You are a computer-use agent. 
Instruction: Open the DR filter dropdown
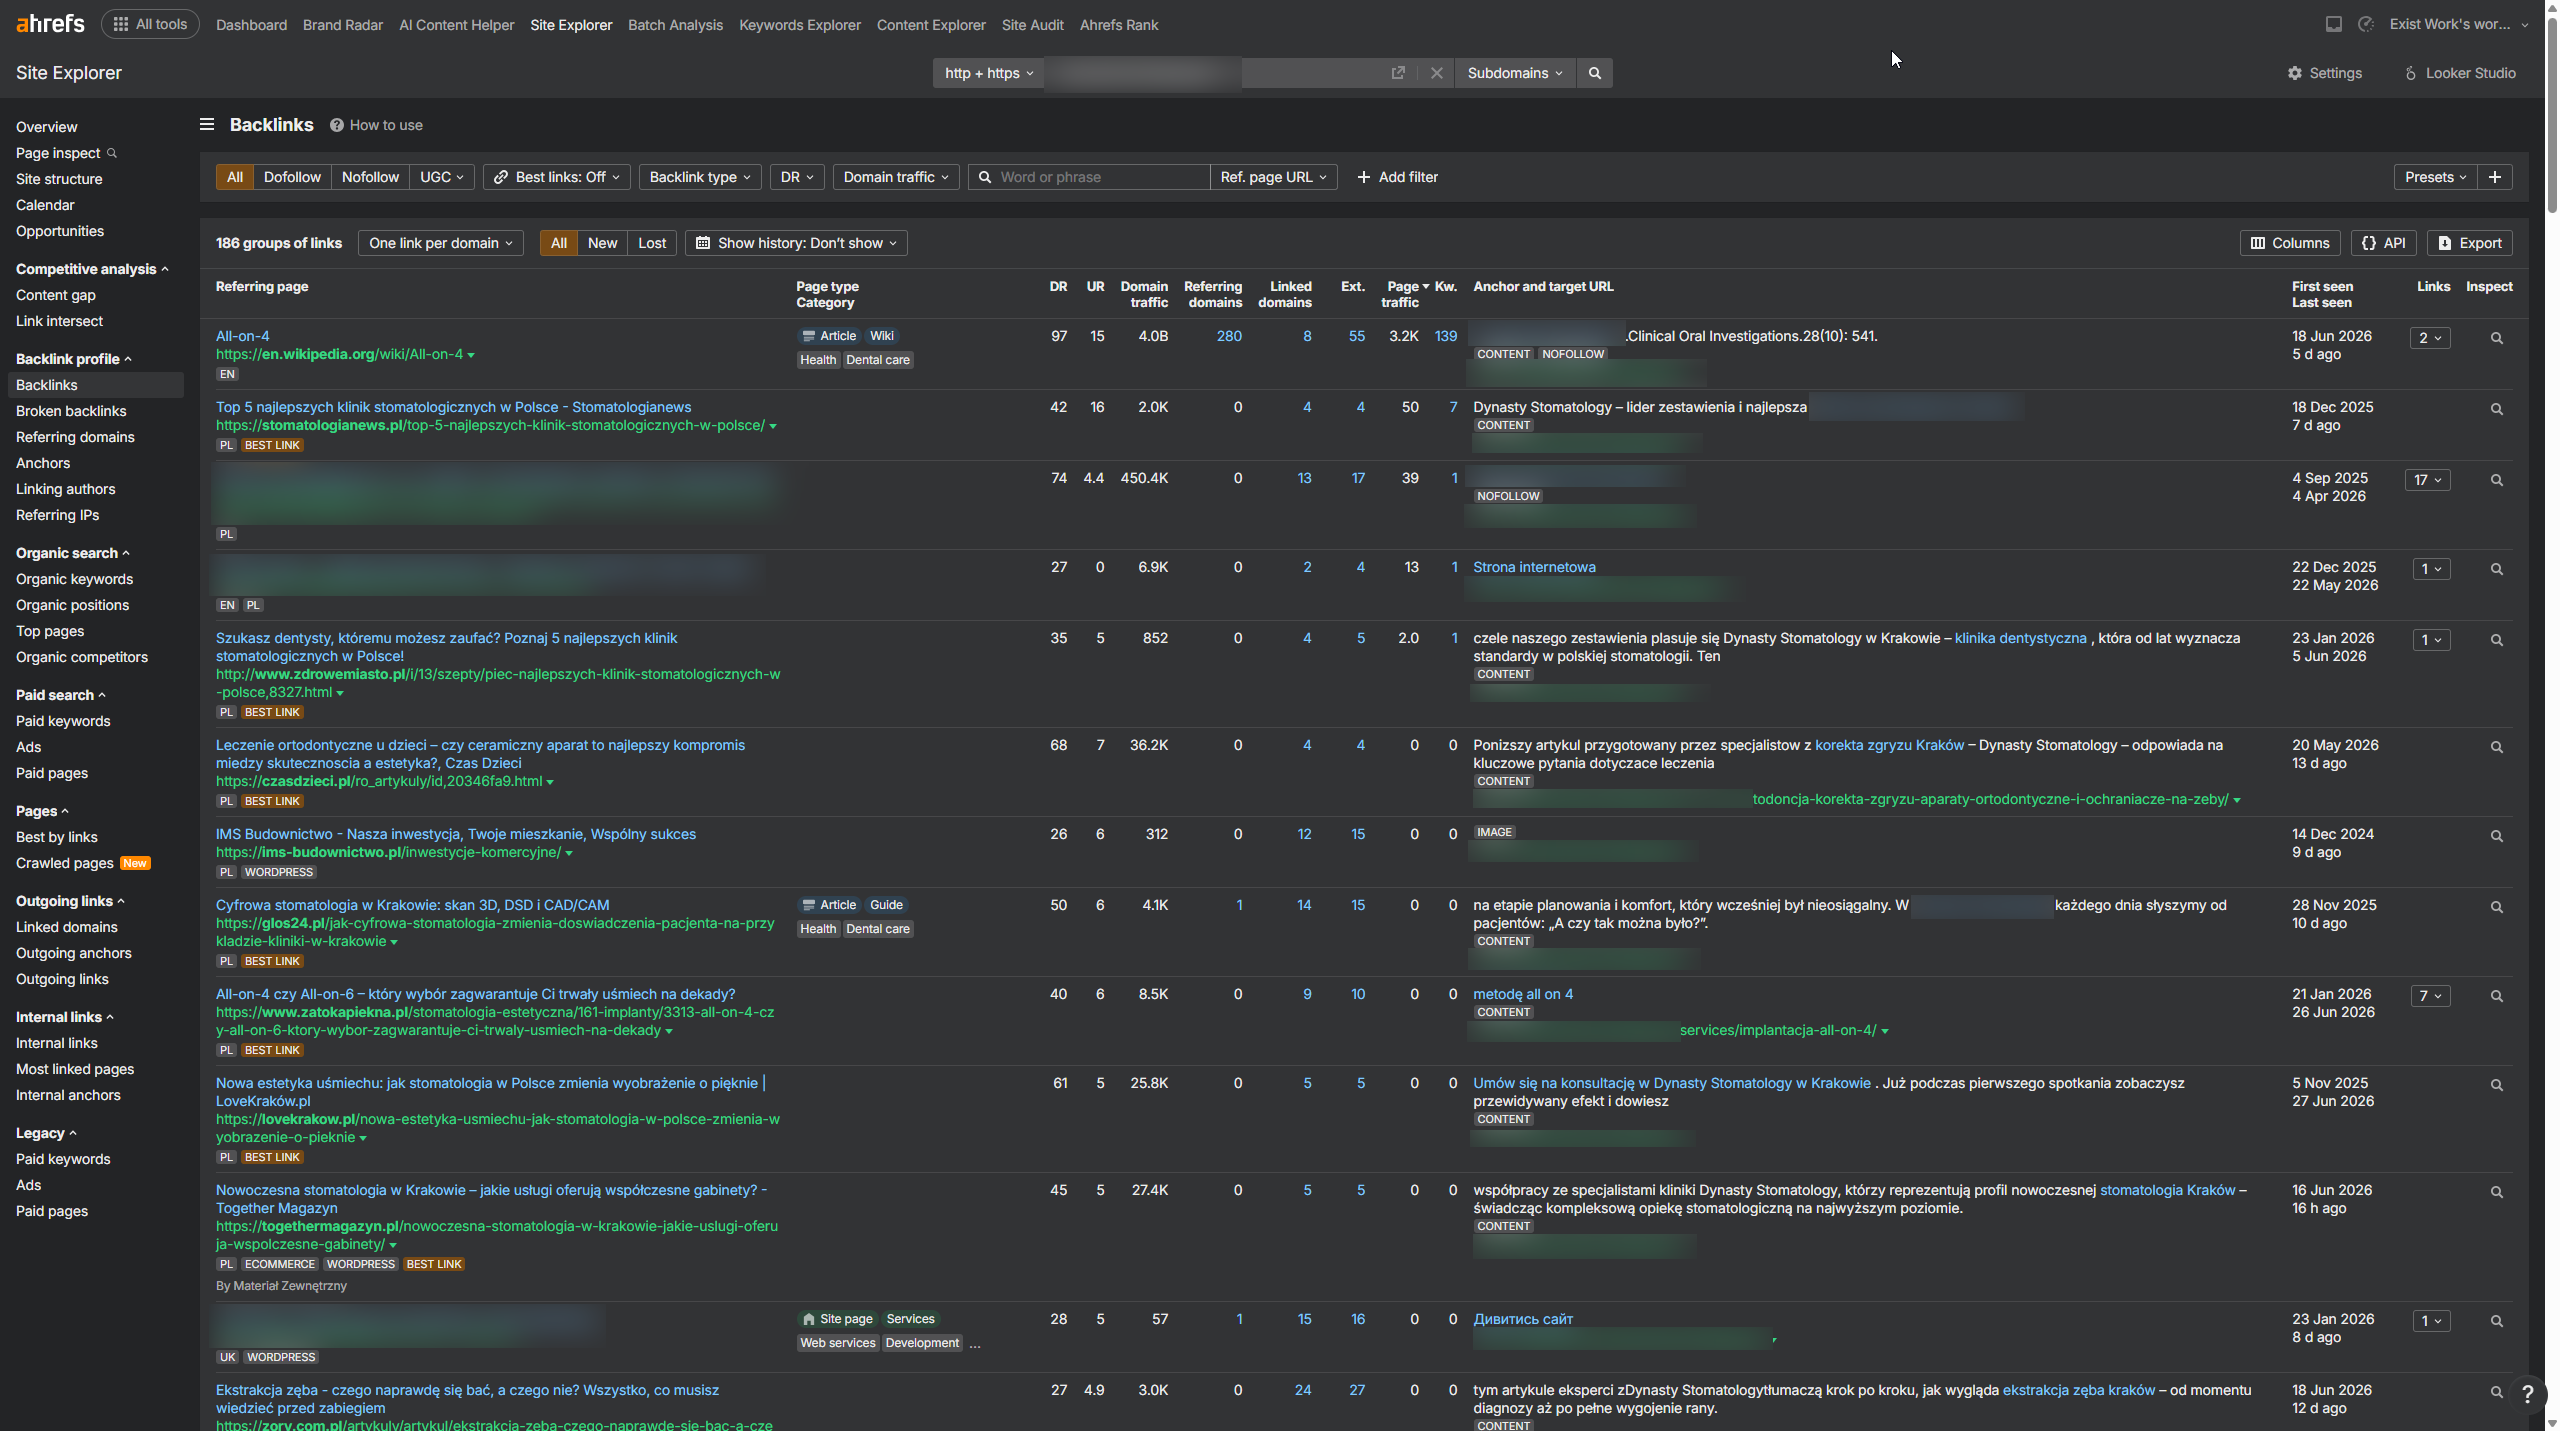pyautogui.click(x=797, y=177)
